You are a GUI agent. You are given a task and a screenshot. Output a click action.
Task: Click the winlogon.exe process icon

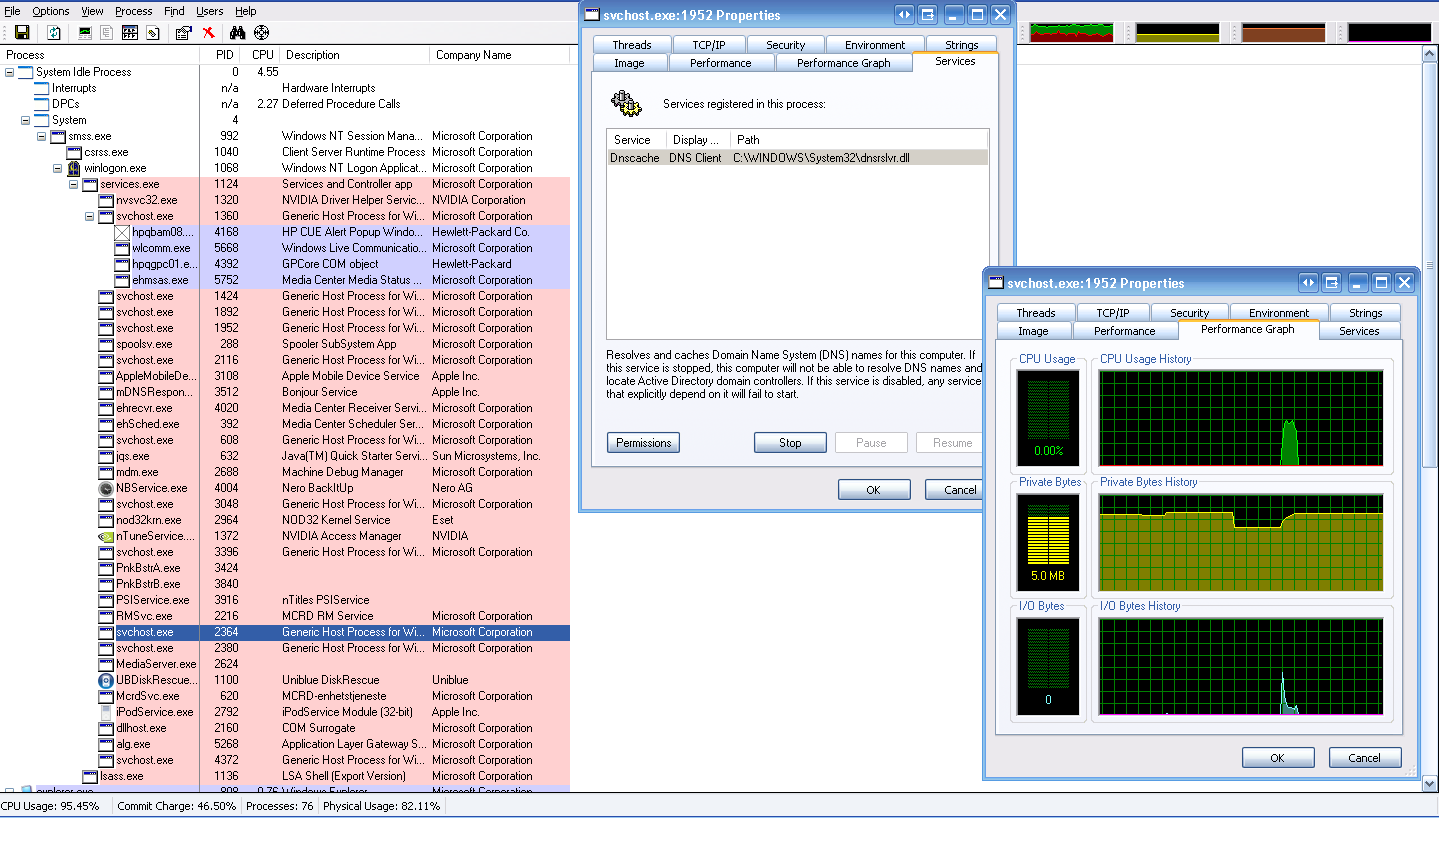tap(74, 168)
